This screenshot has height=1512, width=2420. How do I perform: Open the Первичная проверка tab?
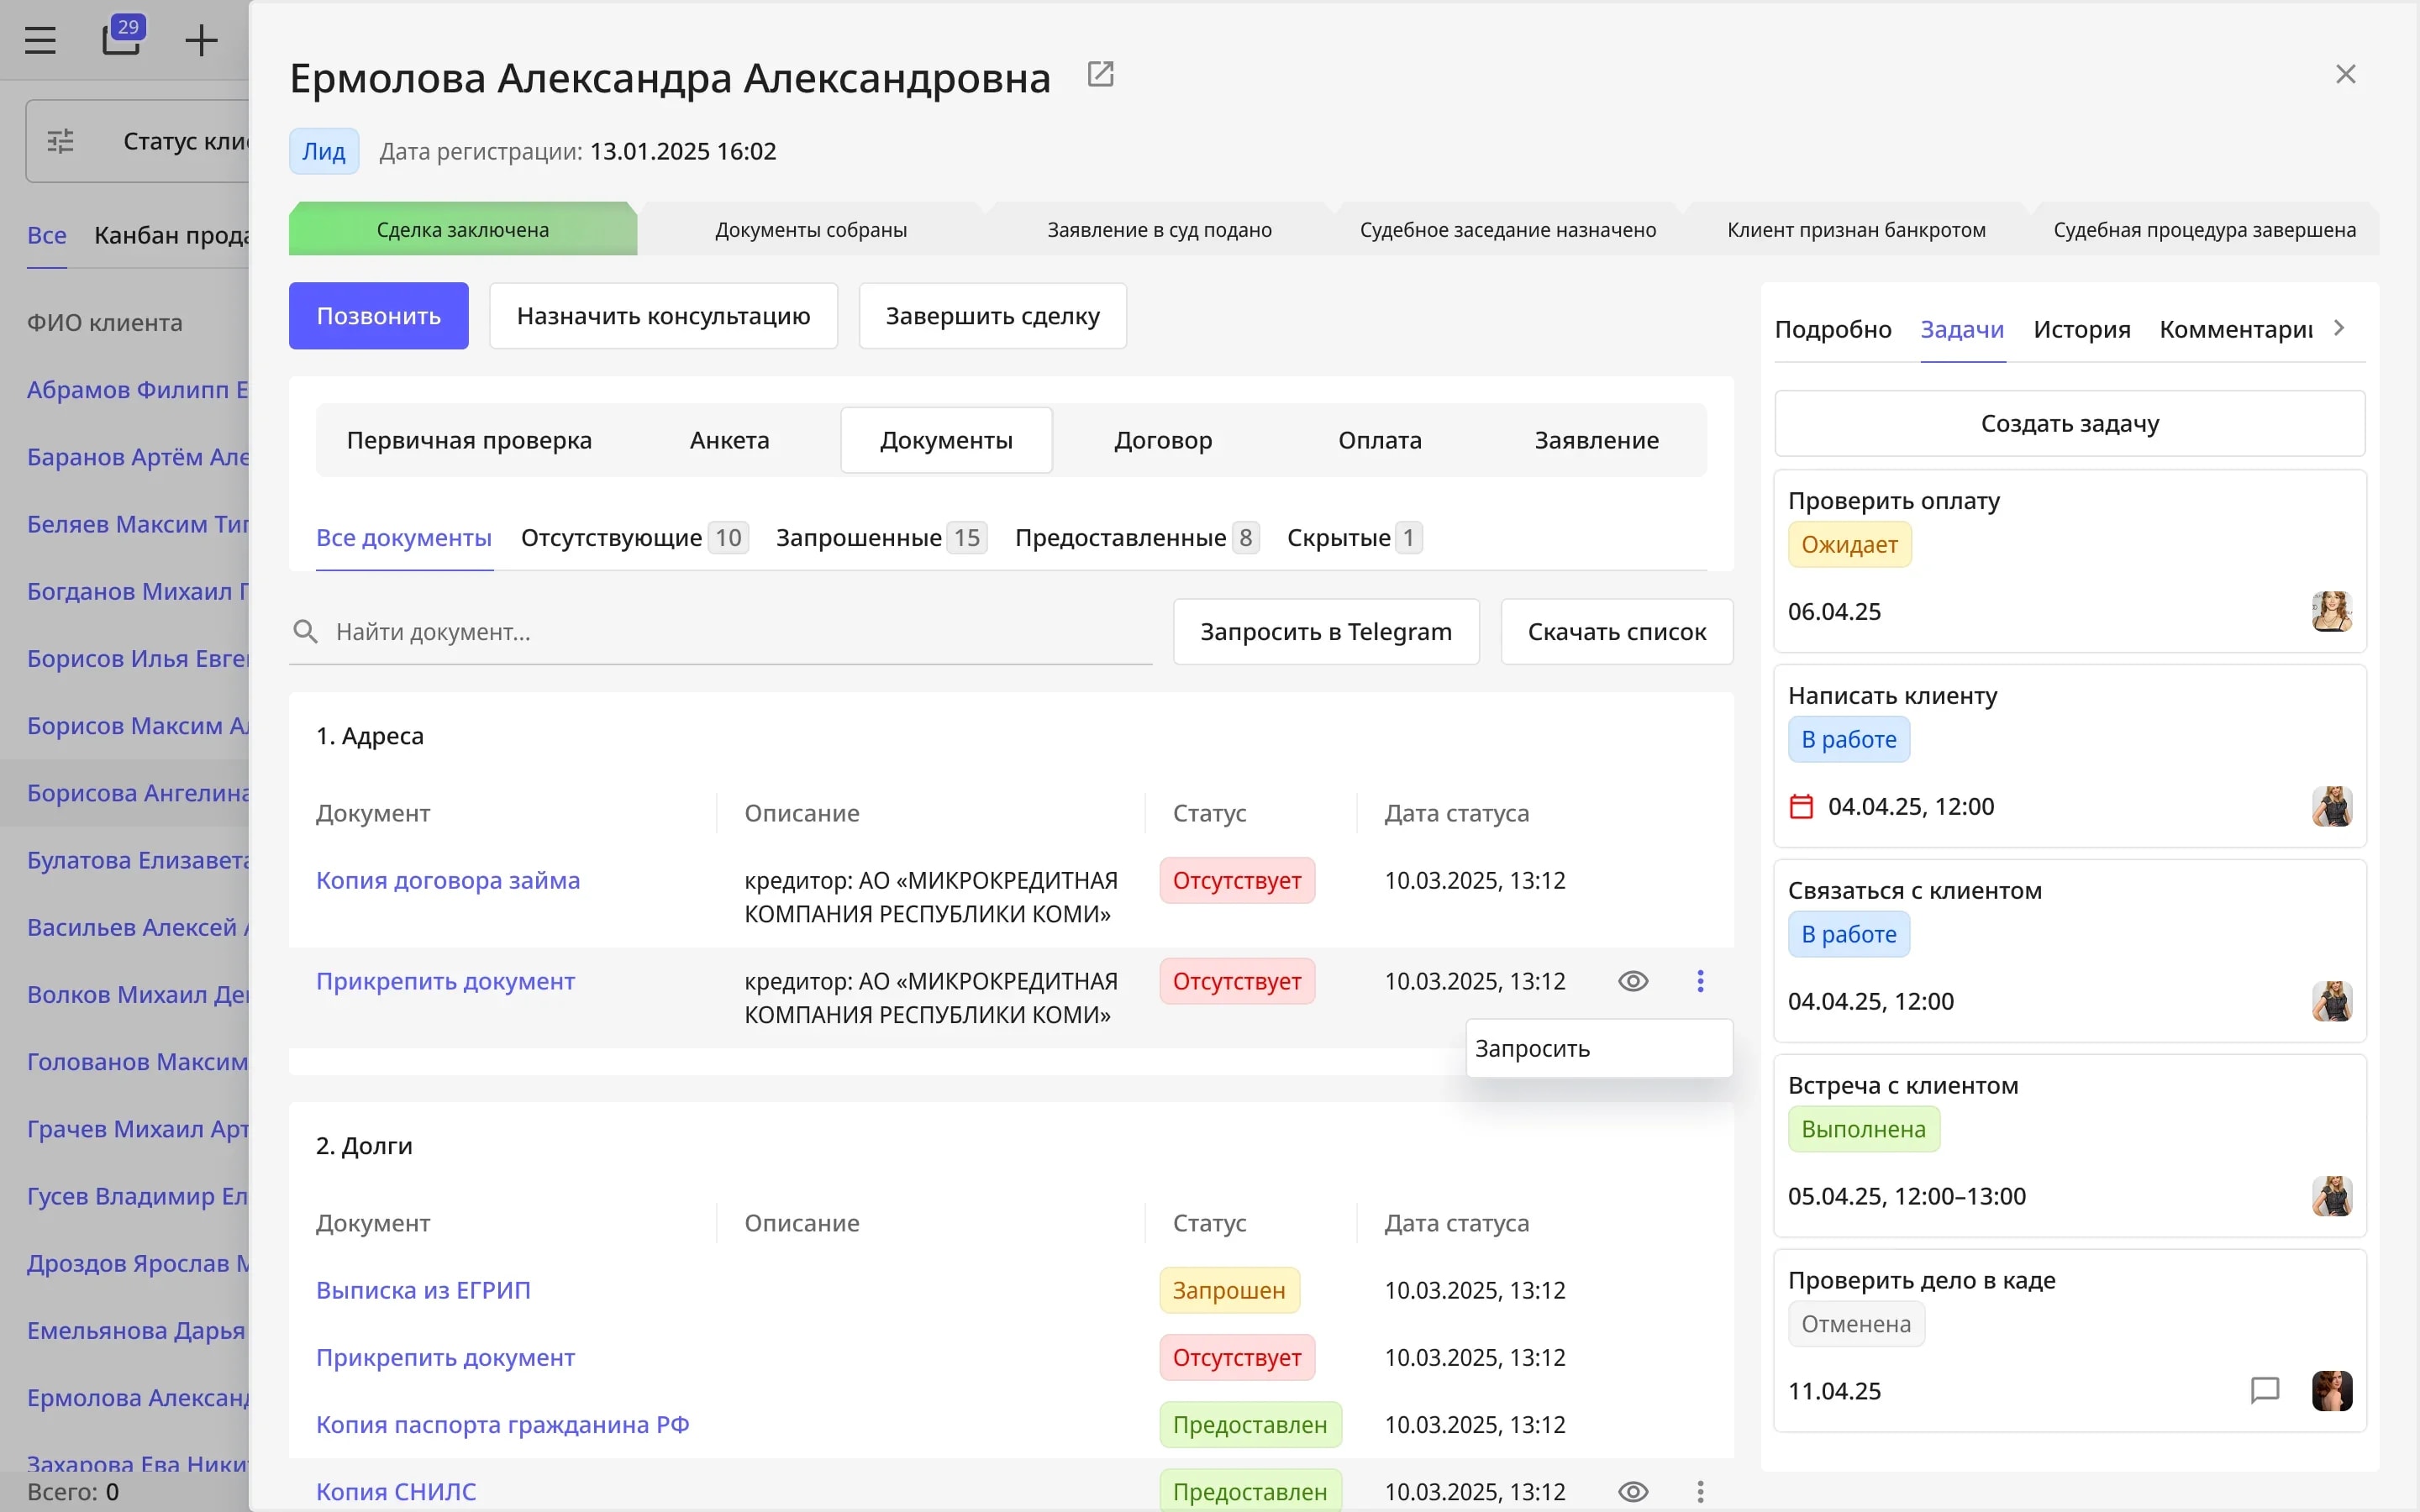pos(469,440)
